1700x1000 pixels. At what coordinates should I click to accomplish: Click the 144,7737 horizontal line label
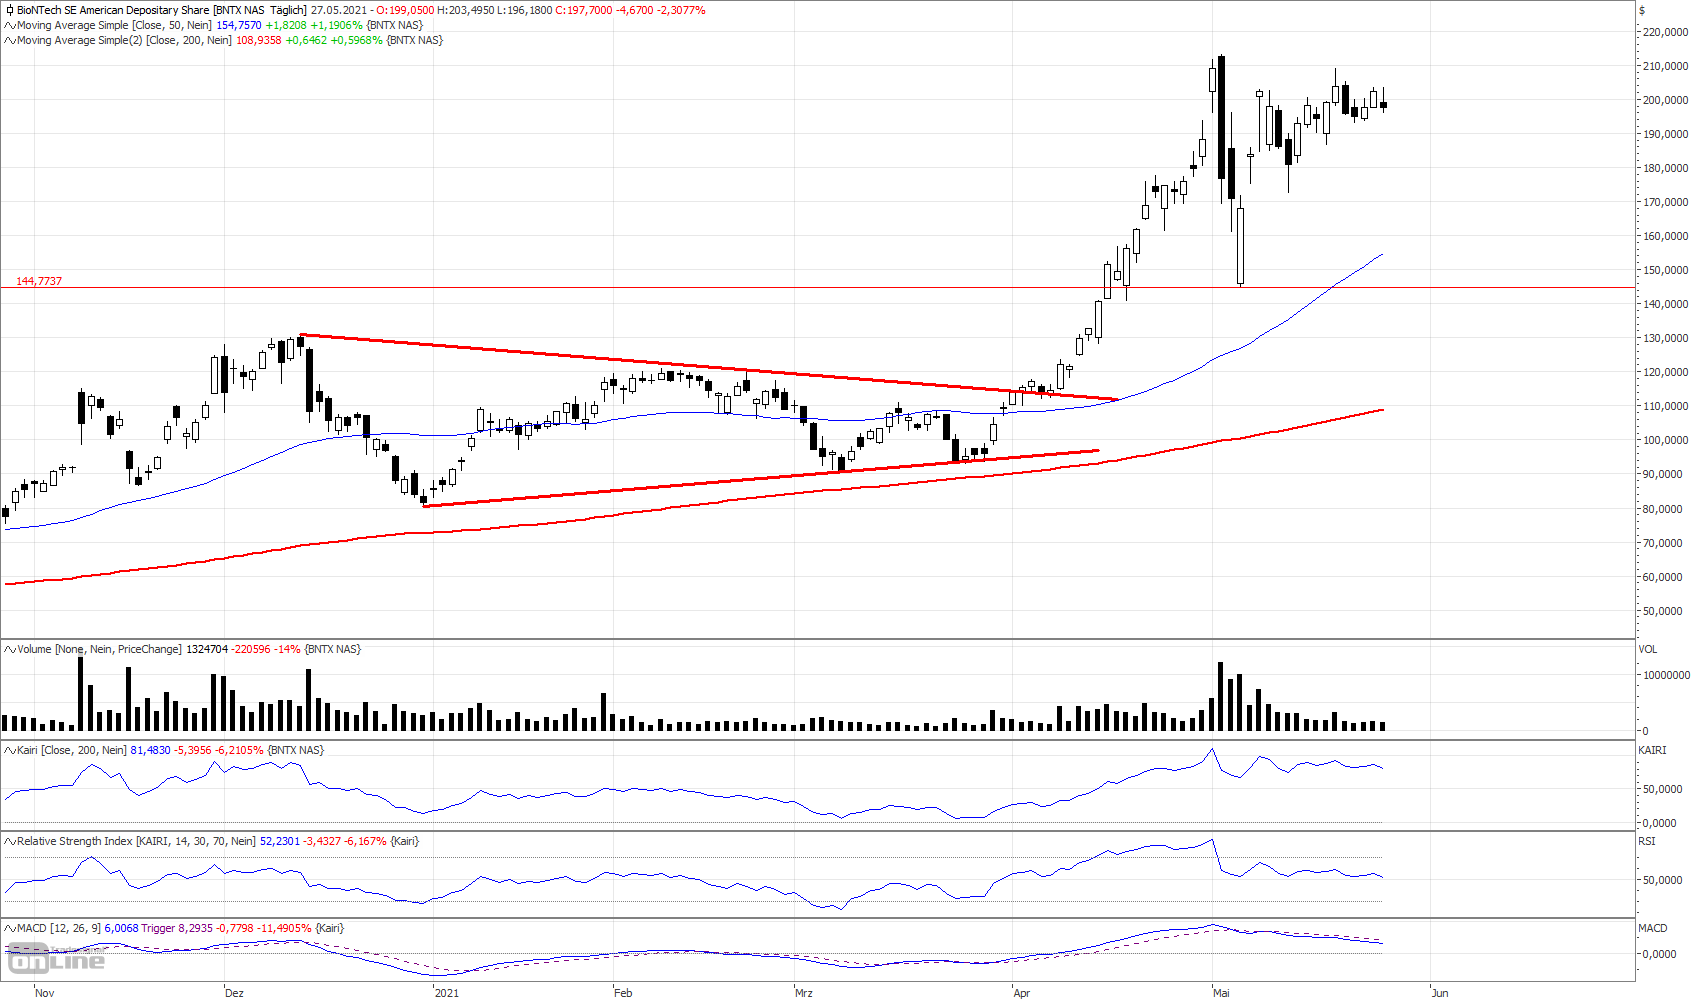point(39,281)
